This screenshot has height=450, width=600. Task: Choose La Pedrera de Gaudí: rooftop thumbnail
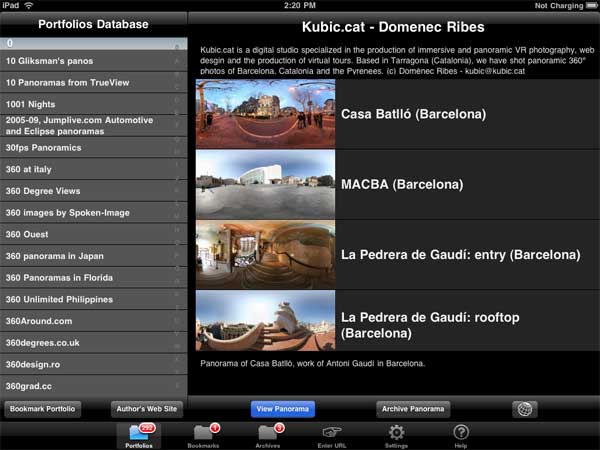pos(265,320)
